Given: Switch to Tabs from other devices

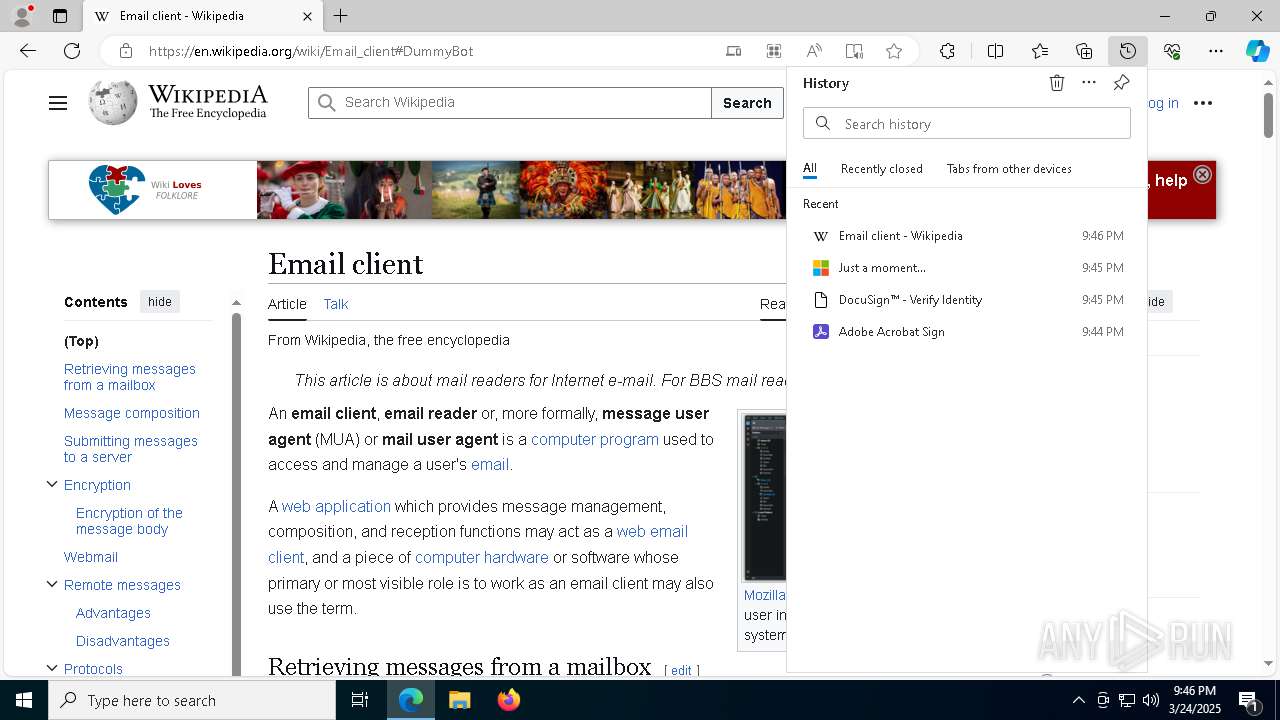Looking at the screenshot, I should click(x=1009, y=169).
